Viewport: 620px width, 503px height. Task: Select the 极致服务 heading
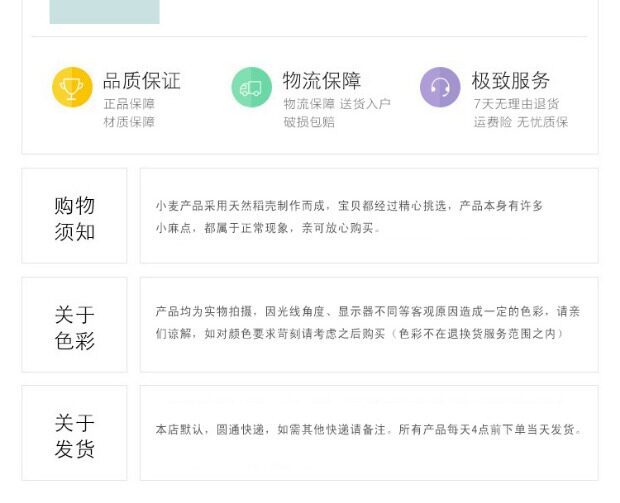click(x=510, y=81)
